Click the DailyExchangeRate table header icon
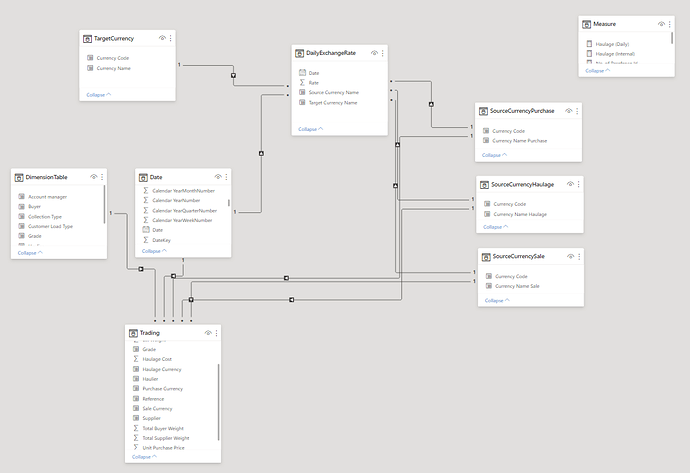The width and height of the screenshot is (690, 473). pyautogui.click(x=299, y=53)
